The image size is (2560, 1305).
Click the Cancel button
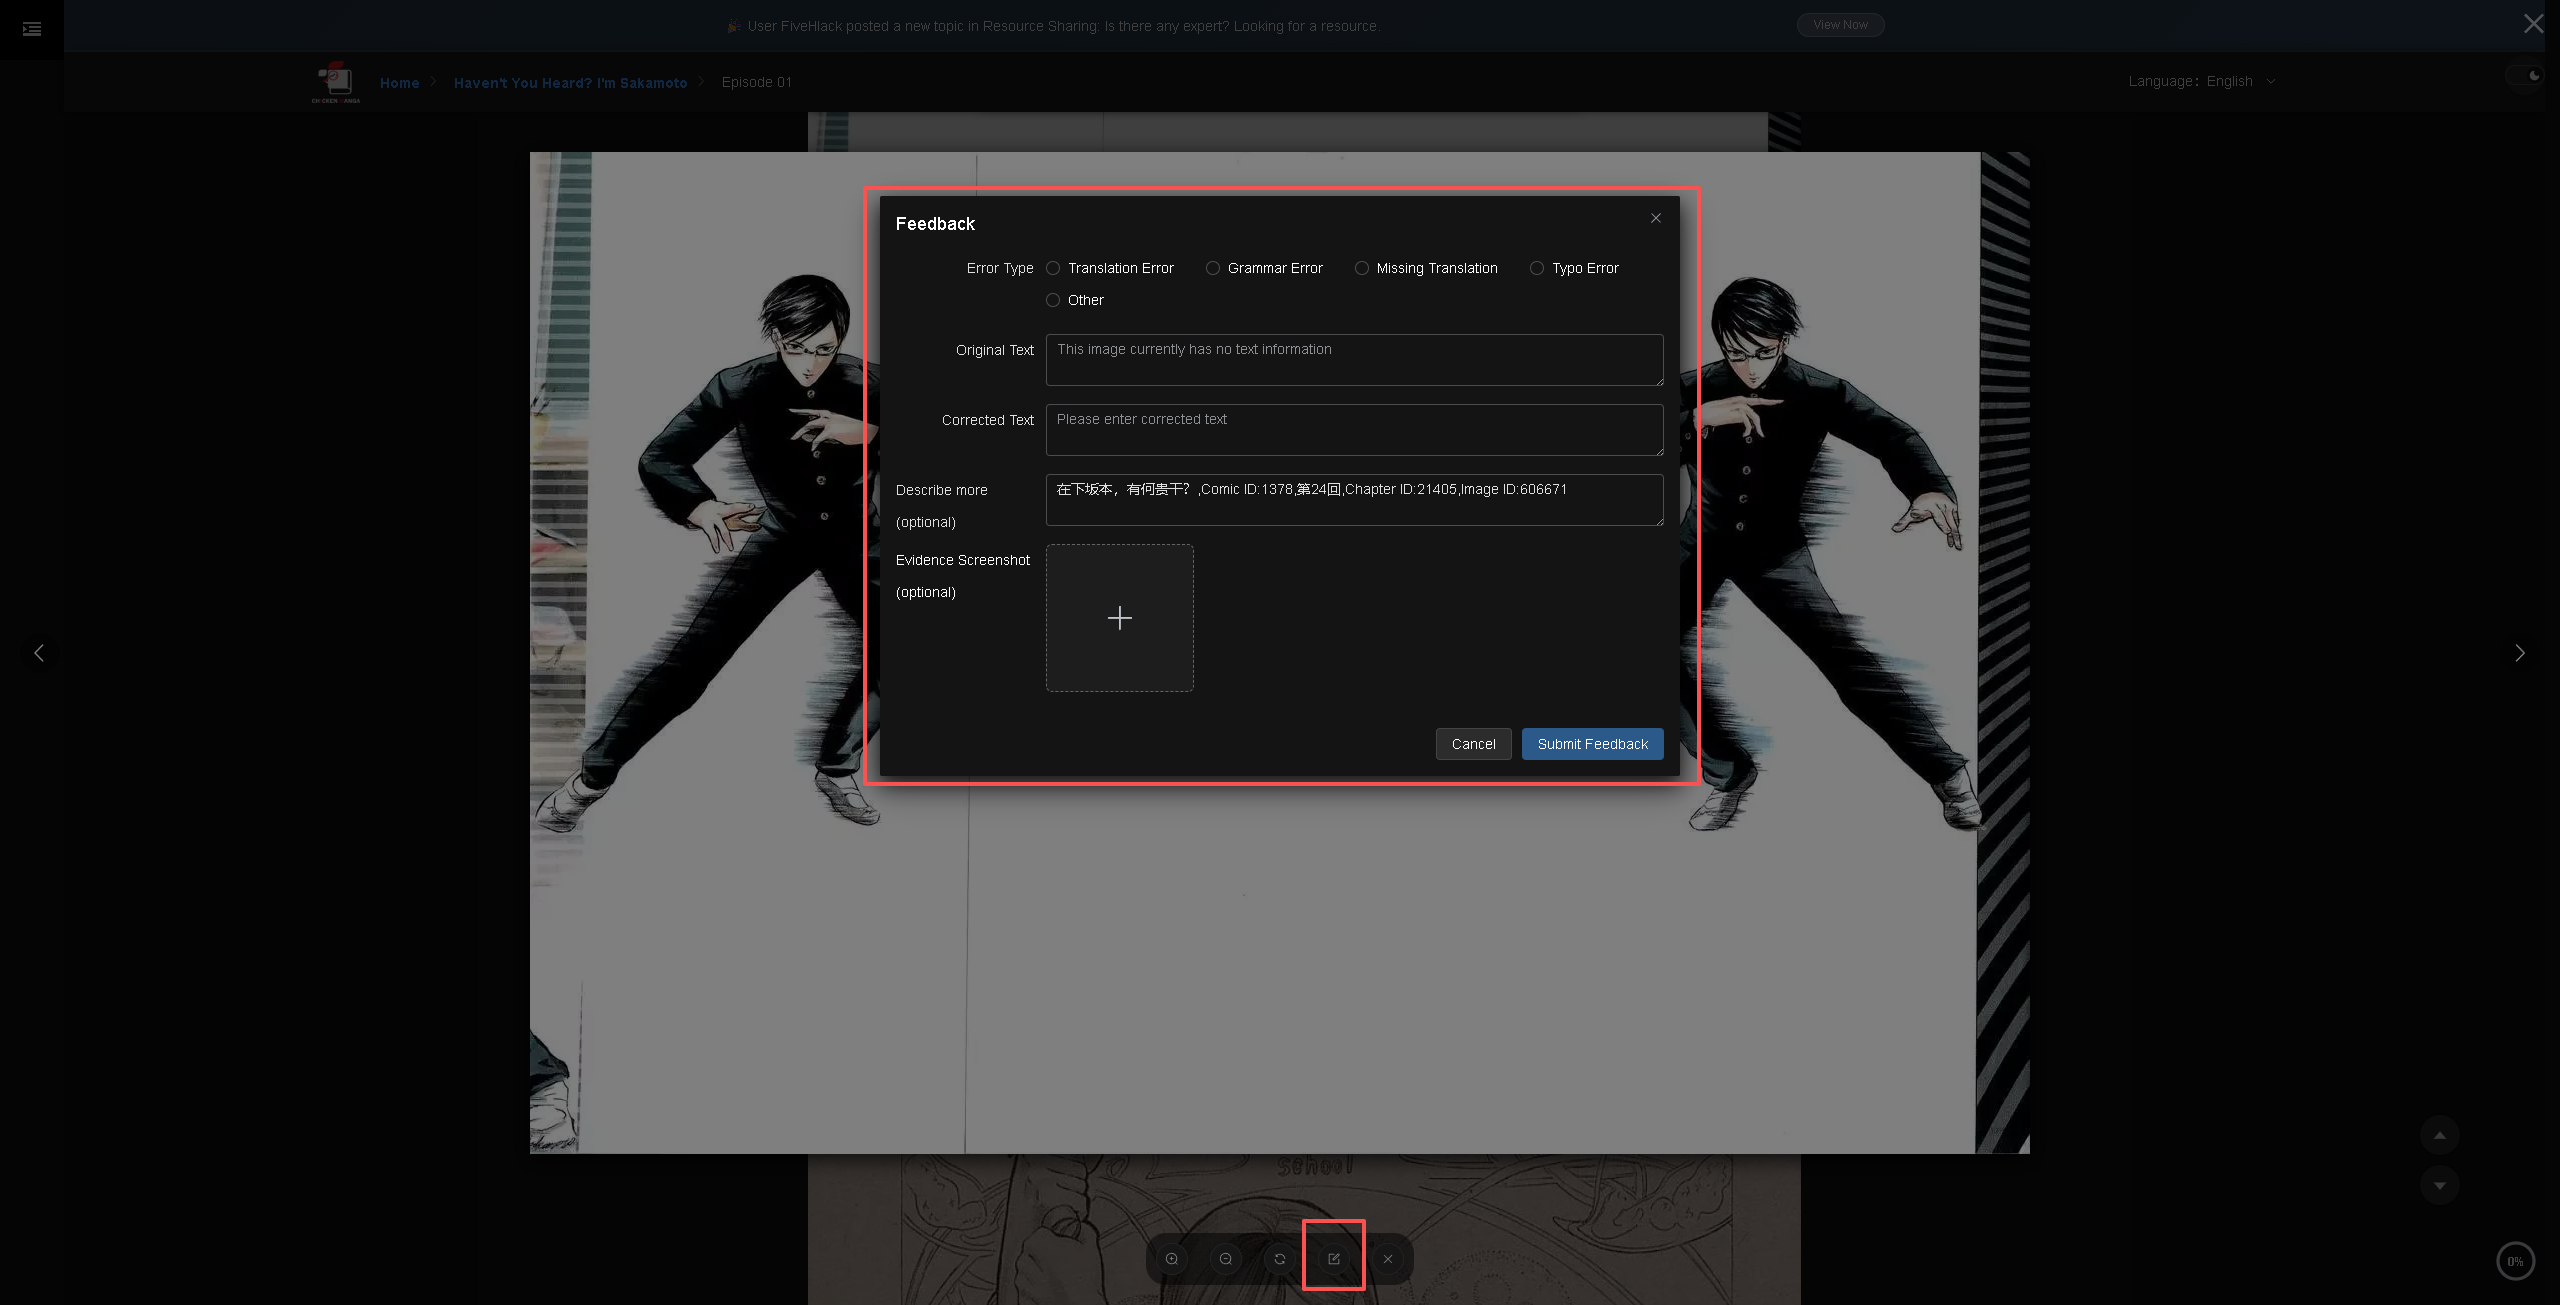pyautogui.click(x=1473, y=744)
